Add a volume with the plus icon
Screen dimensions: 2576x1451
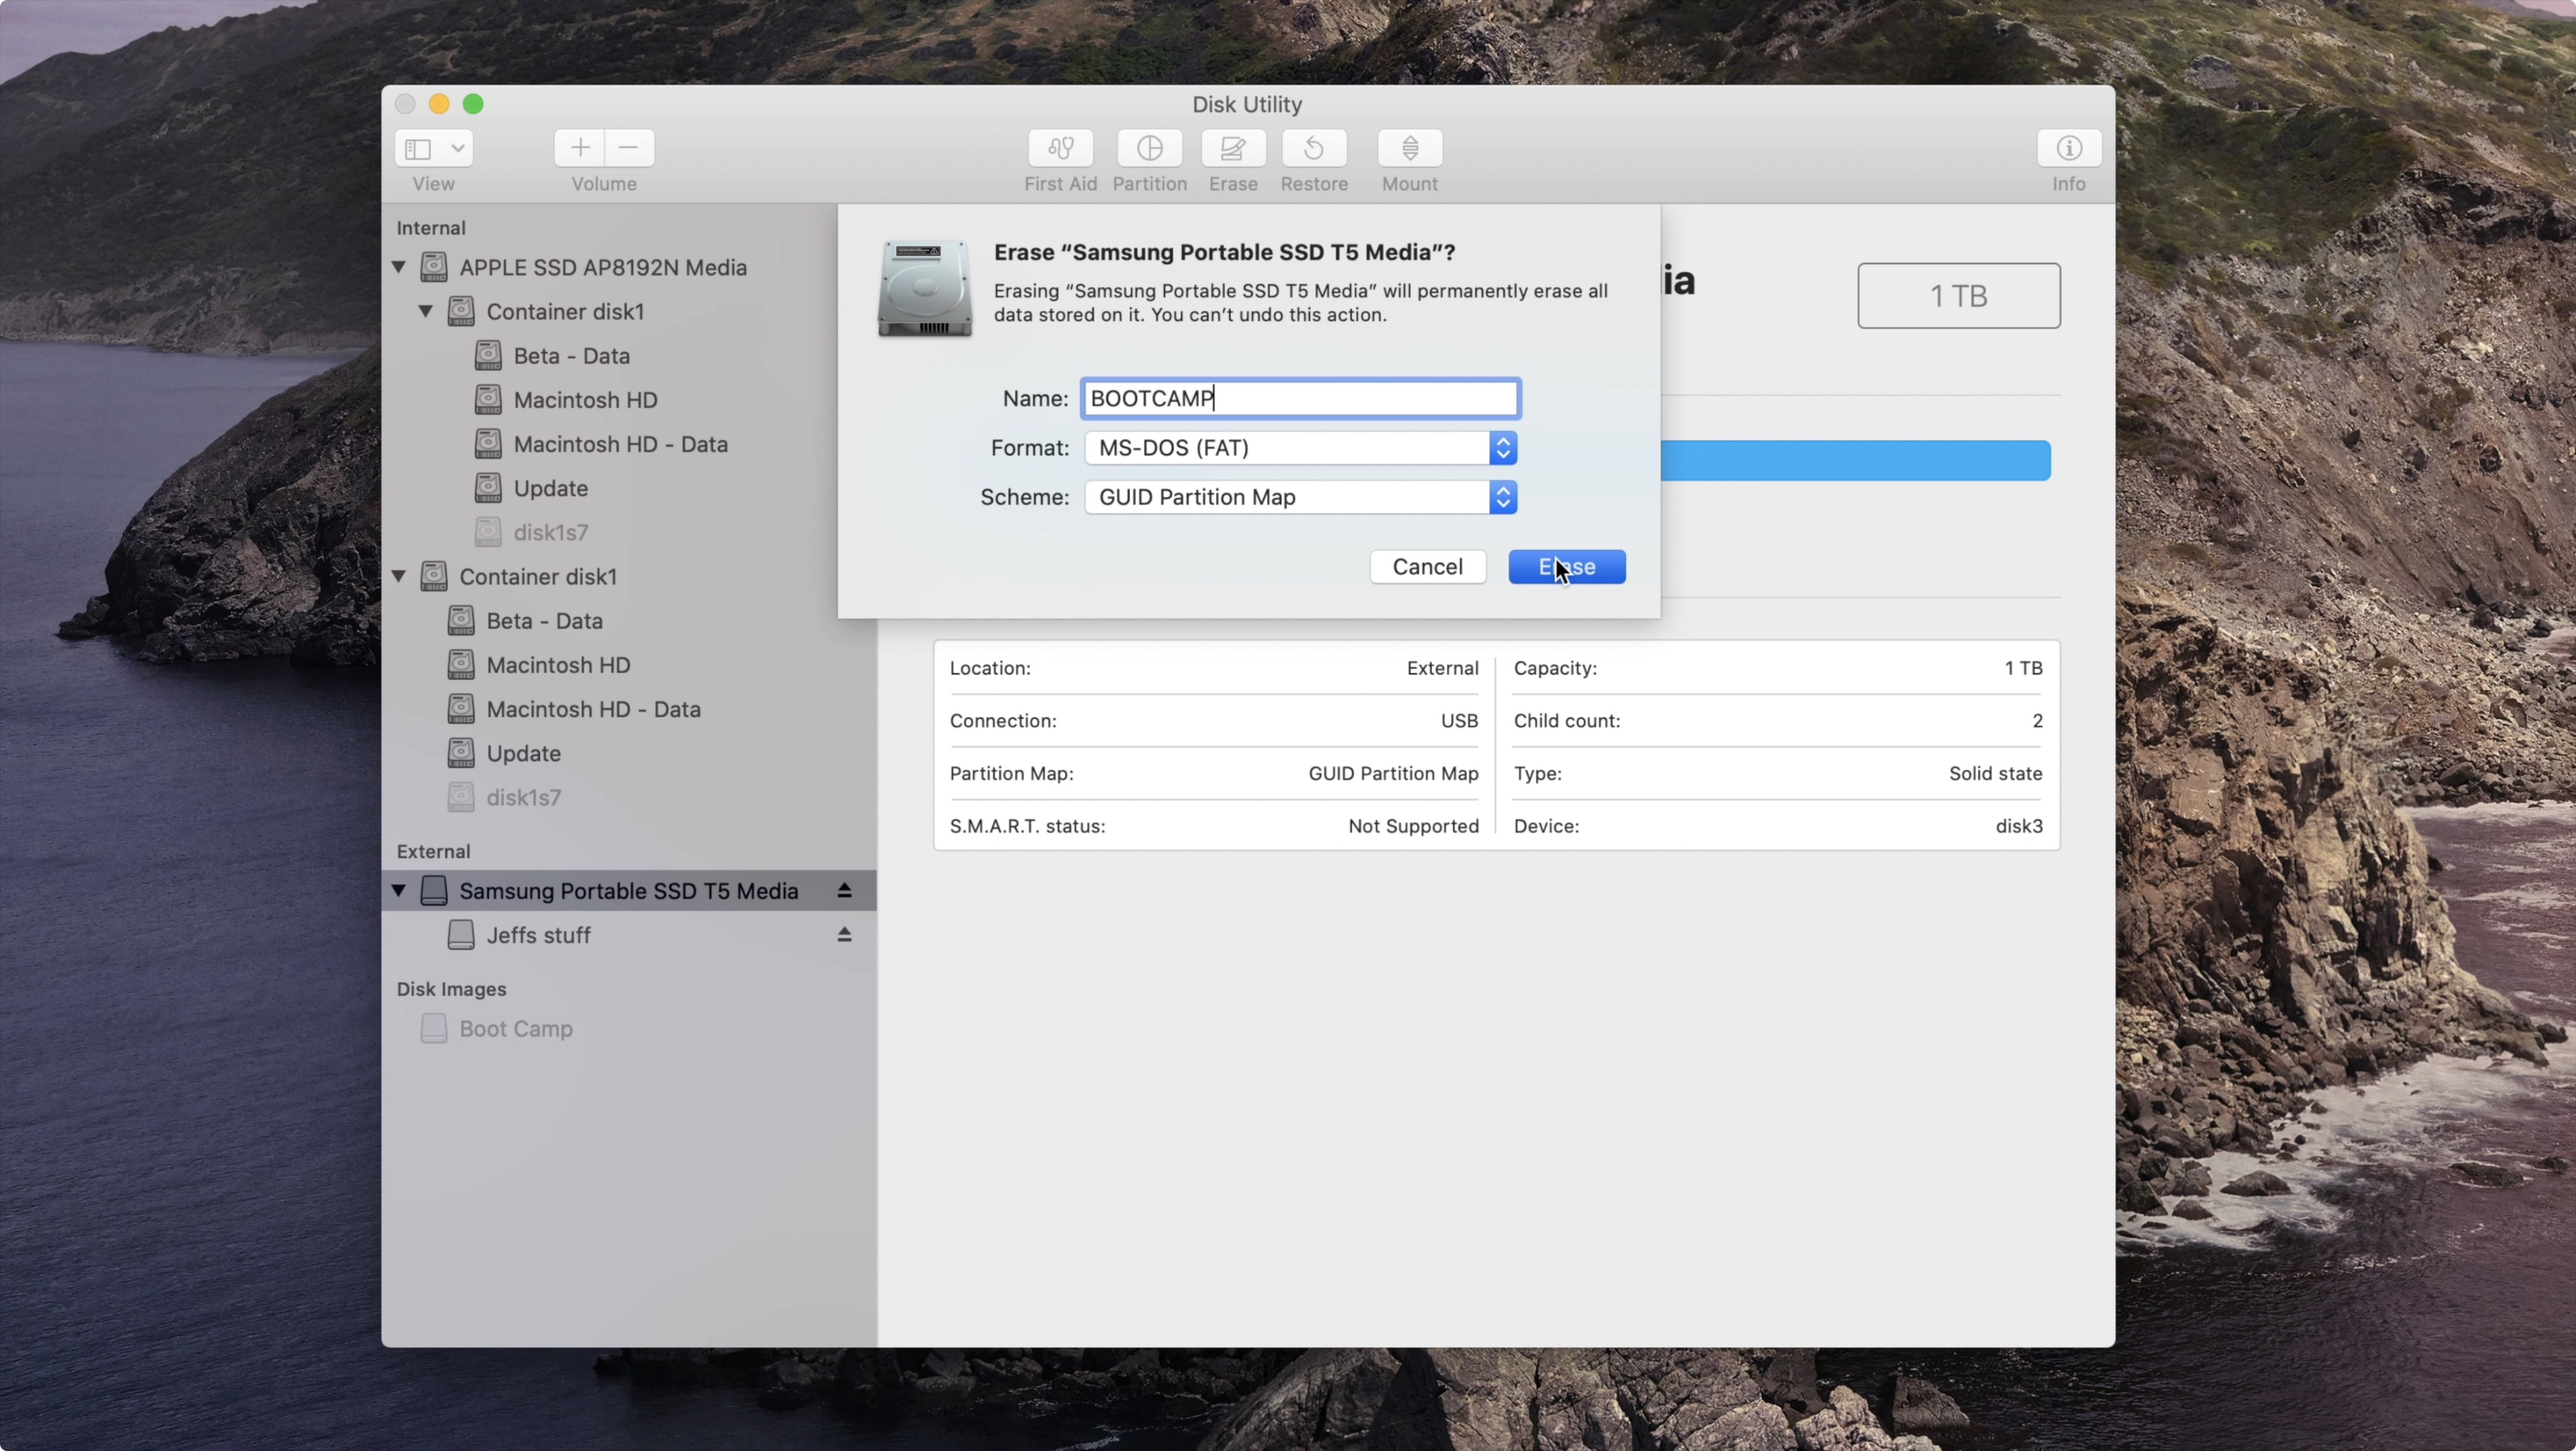[578, 147]
